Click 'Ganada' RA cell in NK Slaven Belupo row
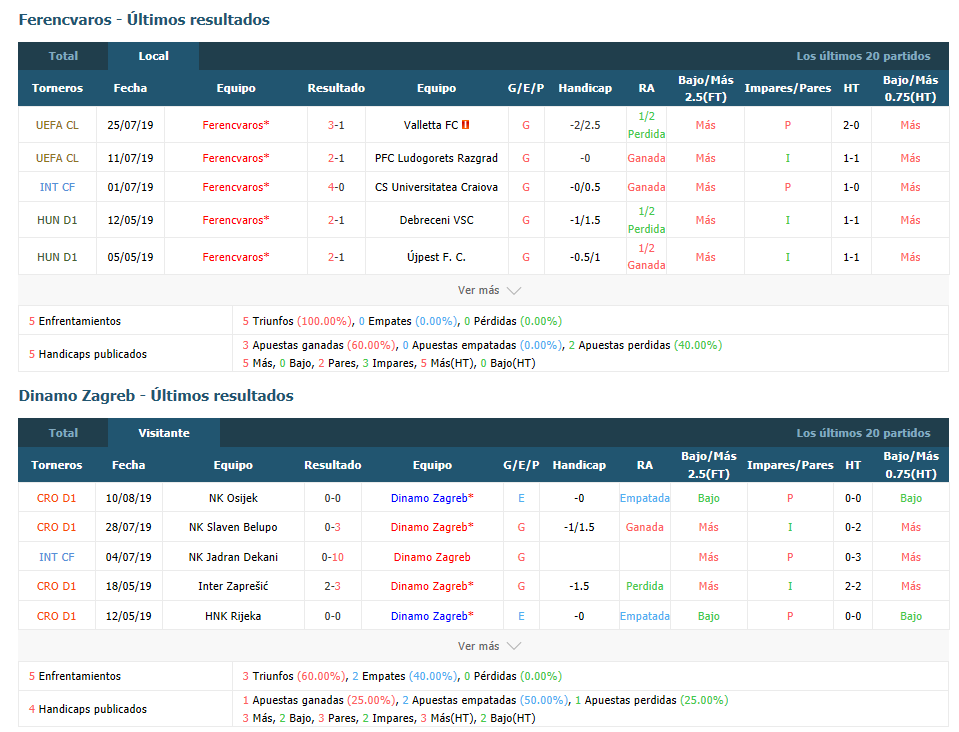The height and width of the screenshot is (732, 959). point(645,527)
